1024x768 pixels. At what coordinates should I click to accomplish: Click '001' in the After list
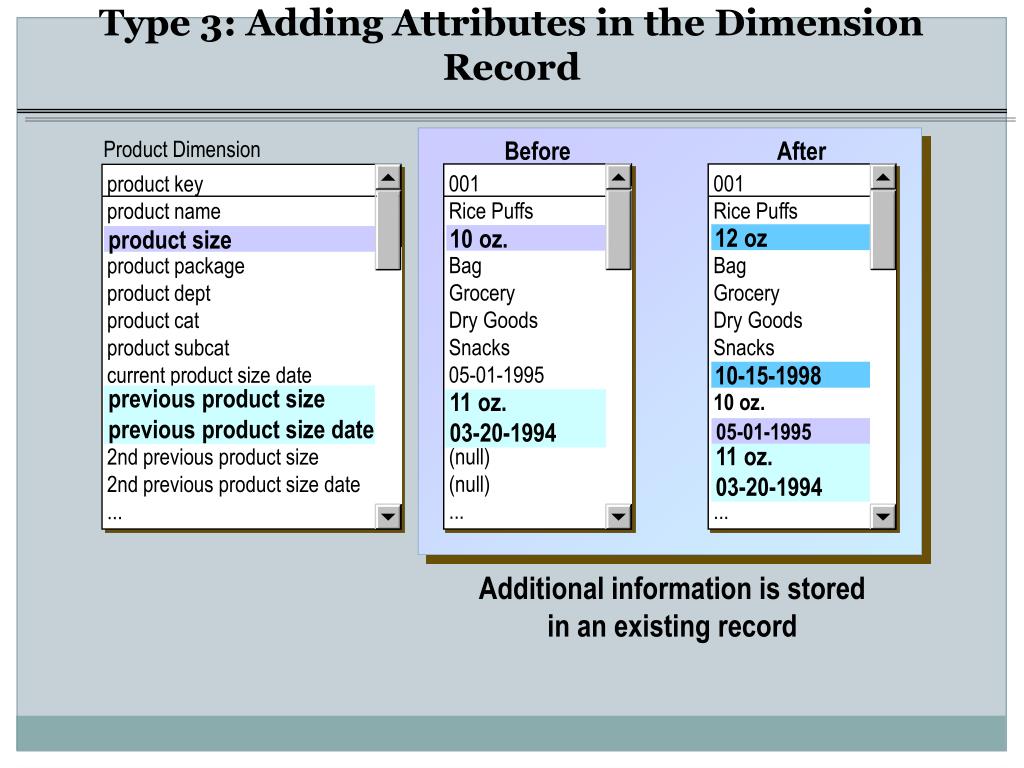click(728, 184)
